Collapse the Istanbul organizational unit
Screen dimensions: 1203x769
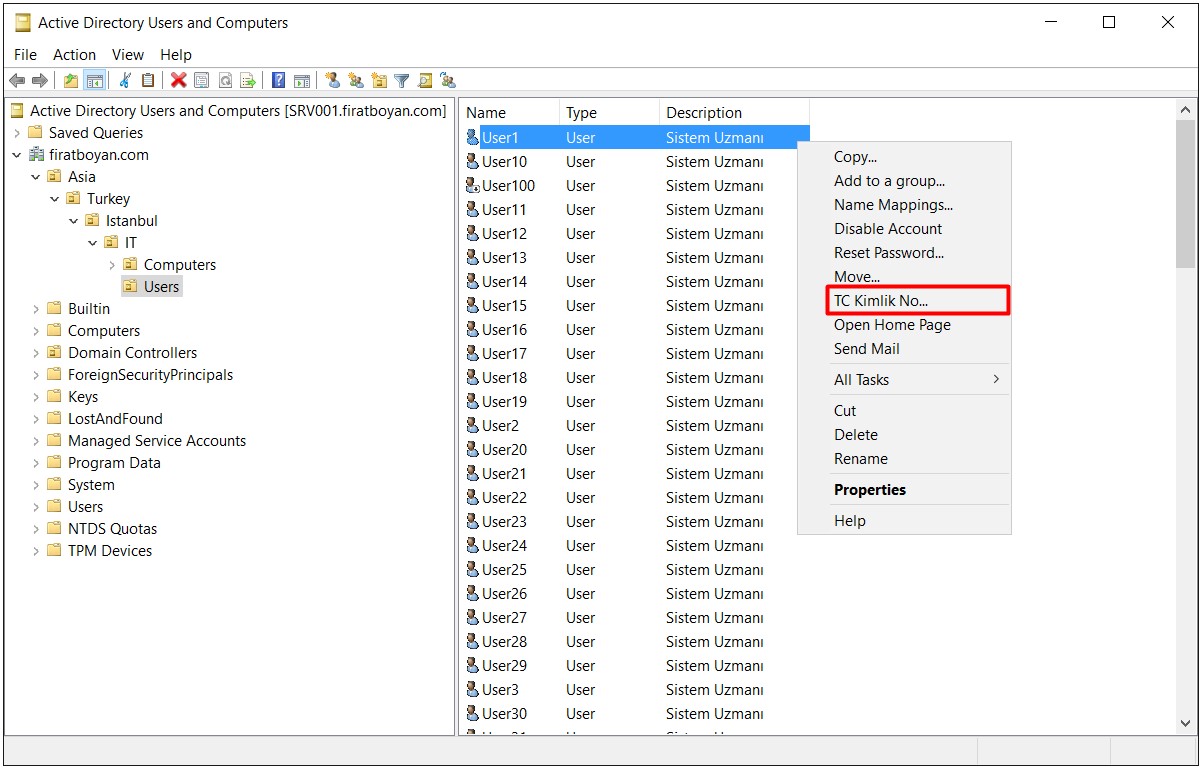(74, 221)
